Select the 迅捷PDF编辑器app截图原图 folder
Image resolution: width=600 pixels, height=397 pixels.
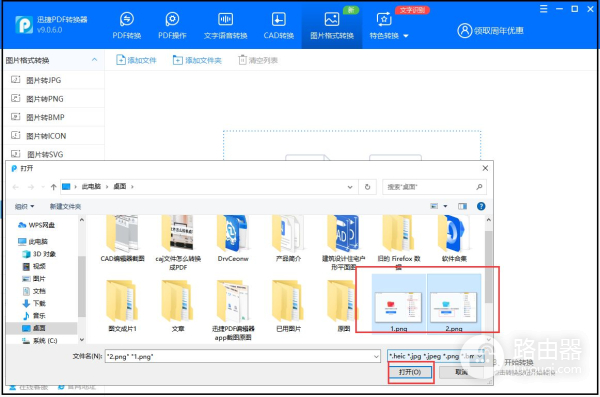tap(233, 310)
